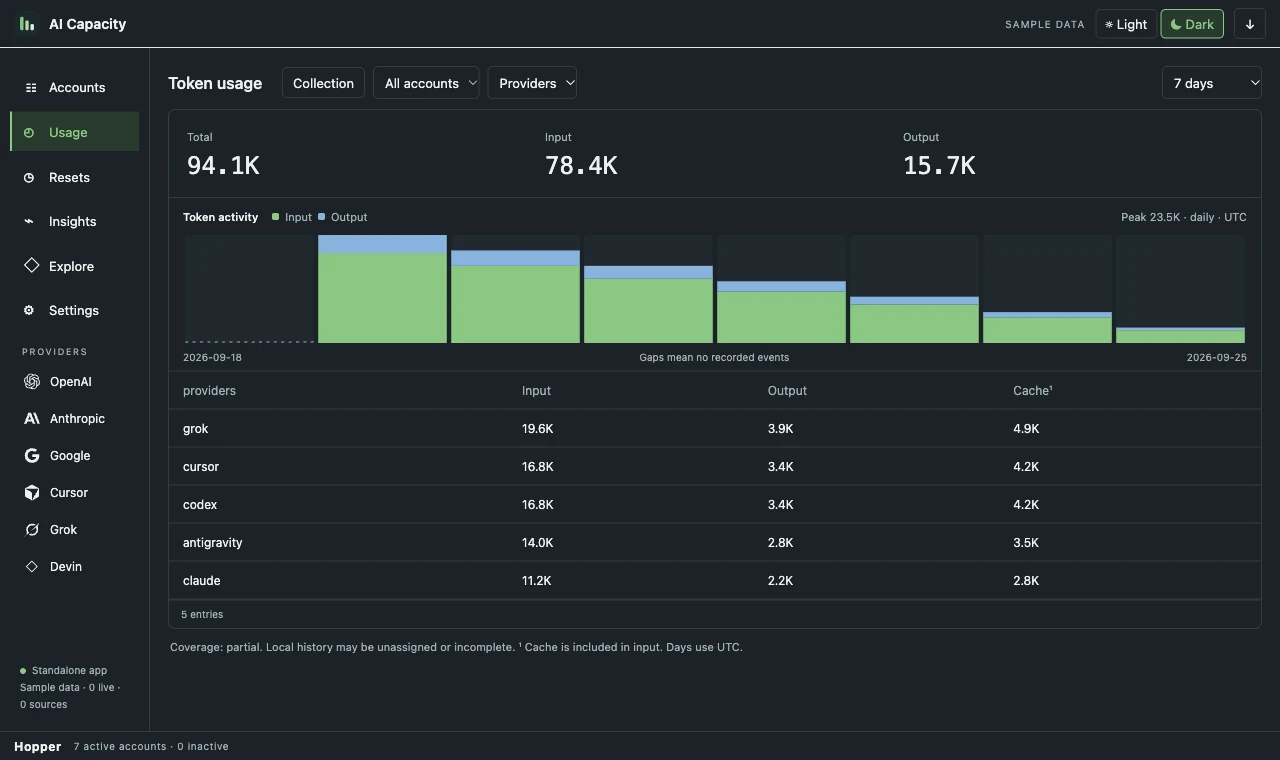Click the '94.1K' total value
1280x760 pixels.
pos(223,166)
